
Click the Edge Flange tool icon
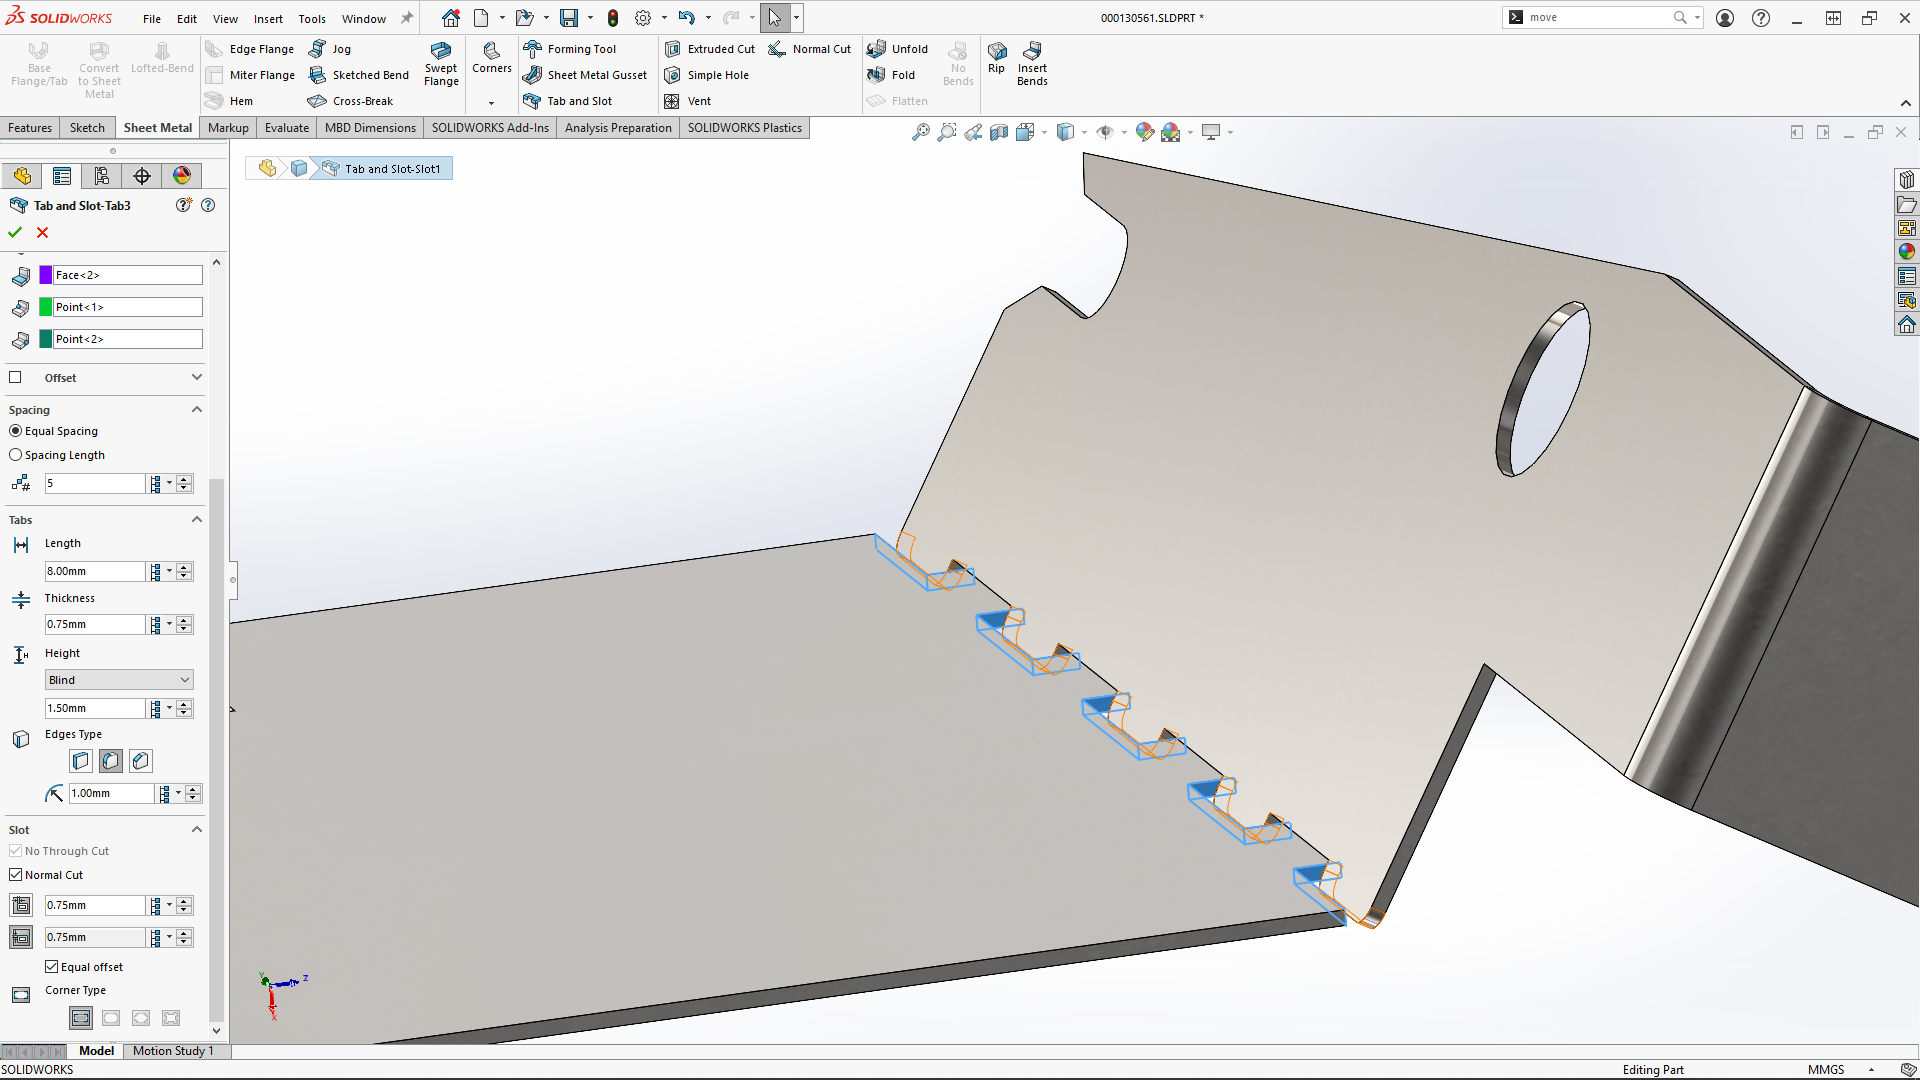click(215, 49)
